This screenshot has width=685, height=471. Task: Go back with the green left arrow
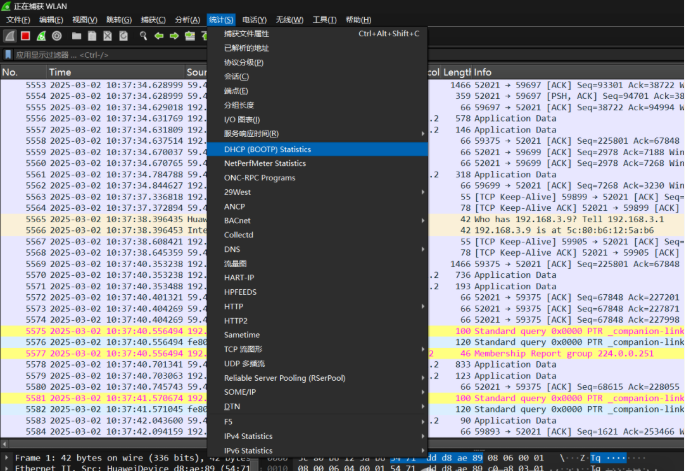tap(159, 36)
